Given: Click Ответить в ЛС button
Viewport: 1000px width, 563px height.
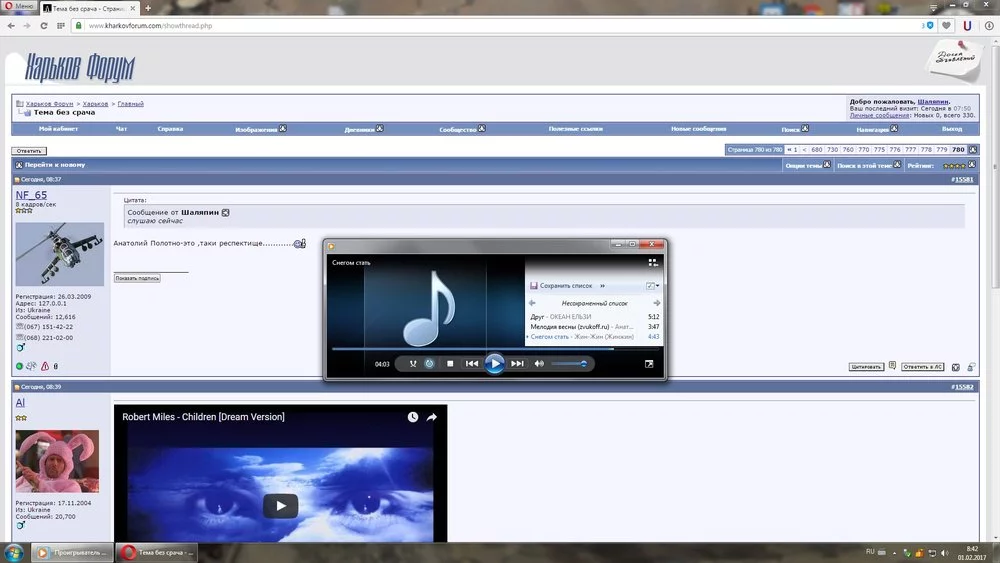Looking at the screenshot, I should point(922,367).
